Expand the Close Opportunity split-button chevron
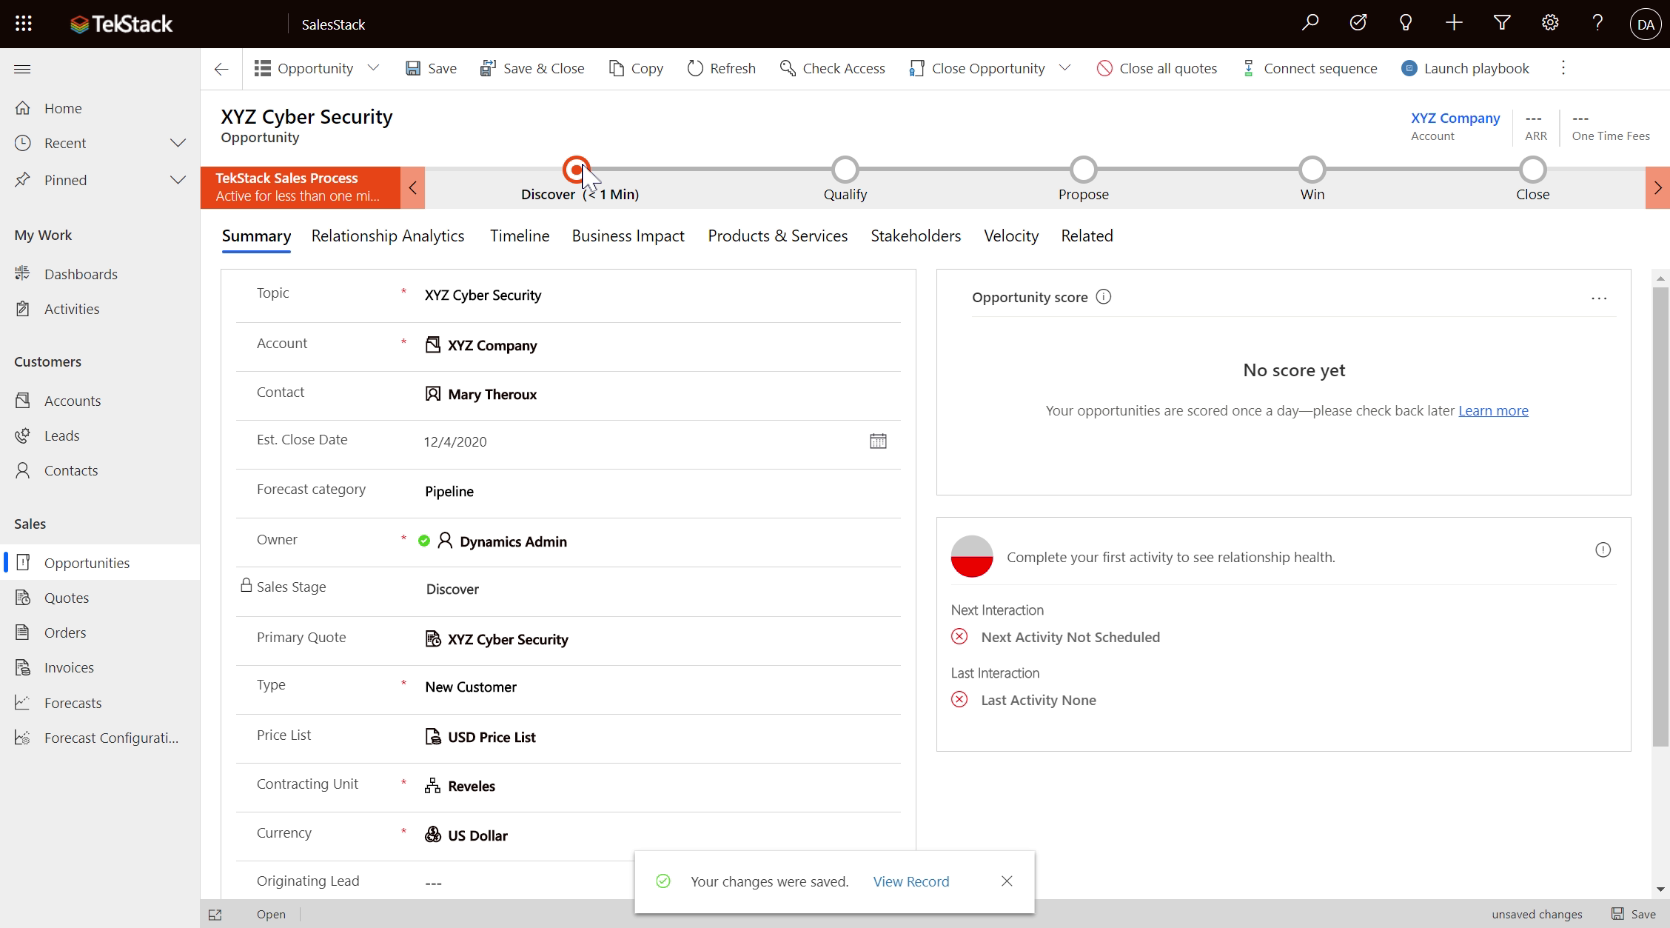Image resolution: width=1670 pixels, height=928 pixels. [1065, 68]
